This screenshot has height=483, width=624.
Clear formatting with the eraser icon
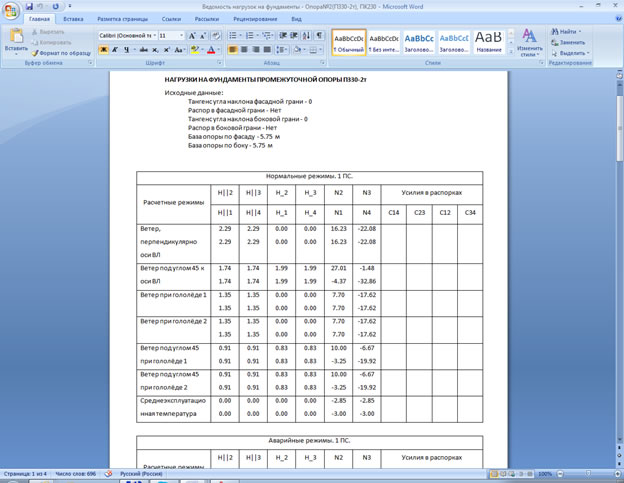pyautogui.click(x=216, y=36)
